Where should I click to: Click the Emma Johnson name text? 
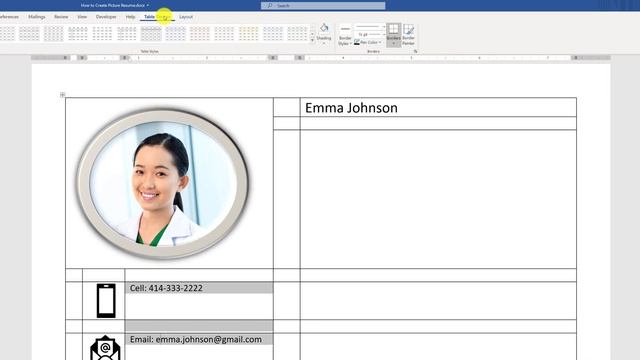[351, 108]
